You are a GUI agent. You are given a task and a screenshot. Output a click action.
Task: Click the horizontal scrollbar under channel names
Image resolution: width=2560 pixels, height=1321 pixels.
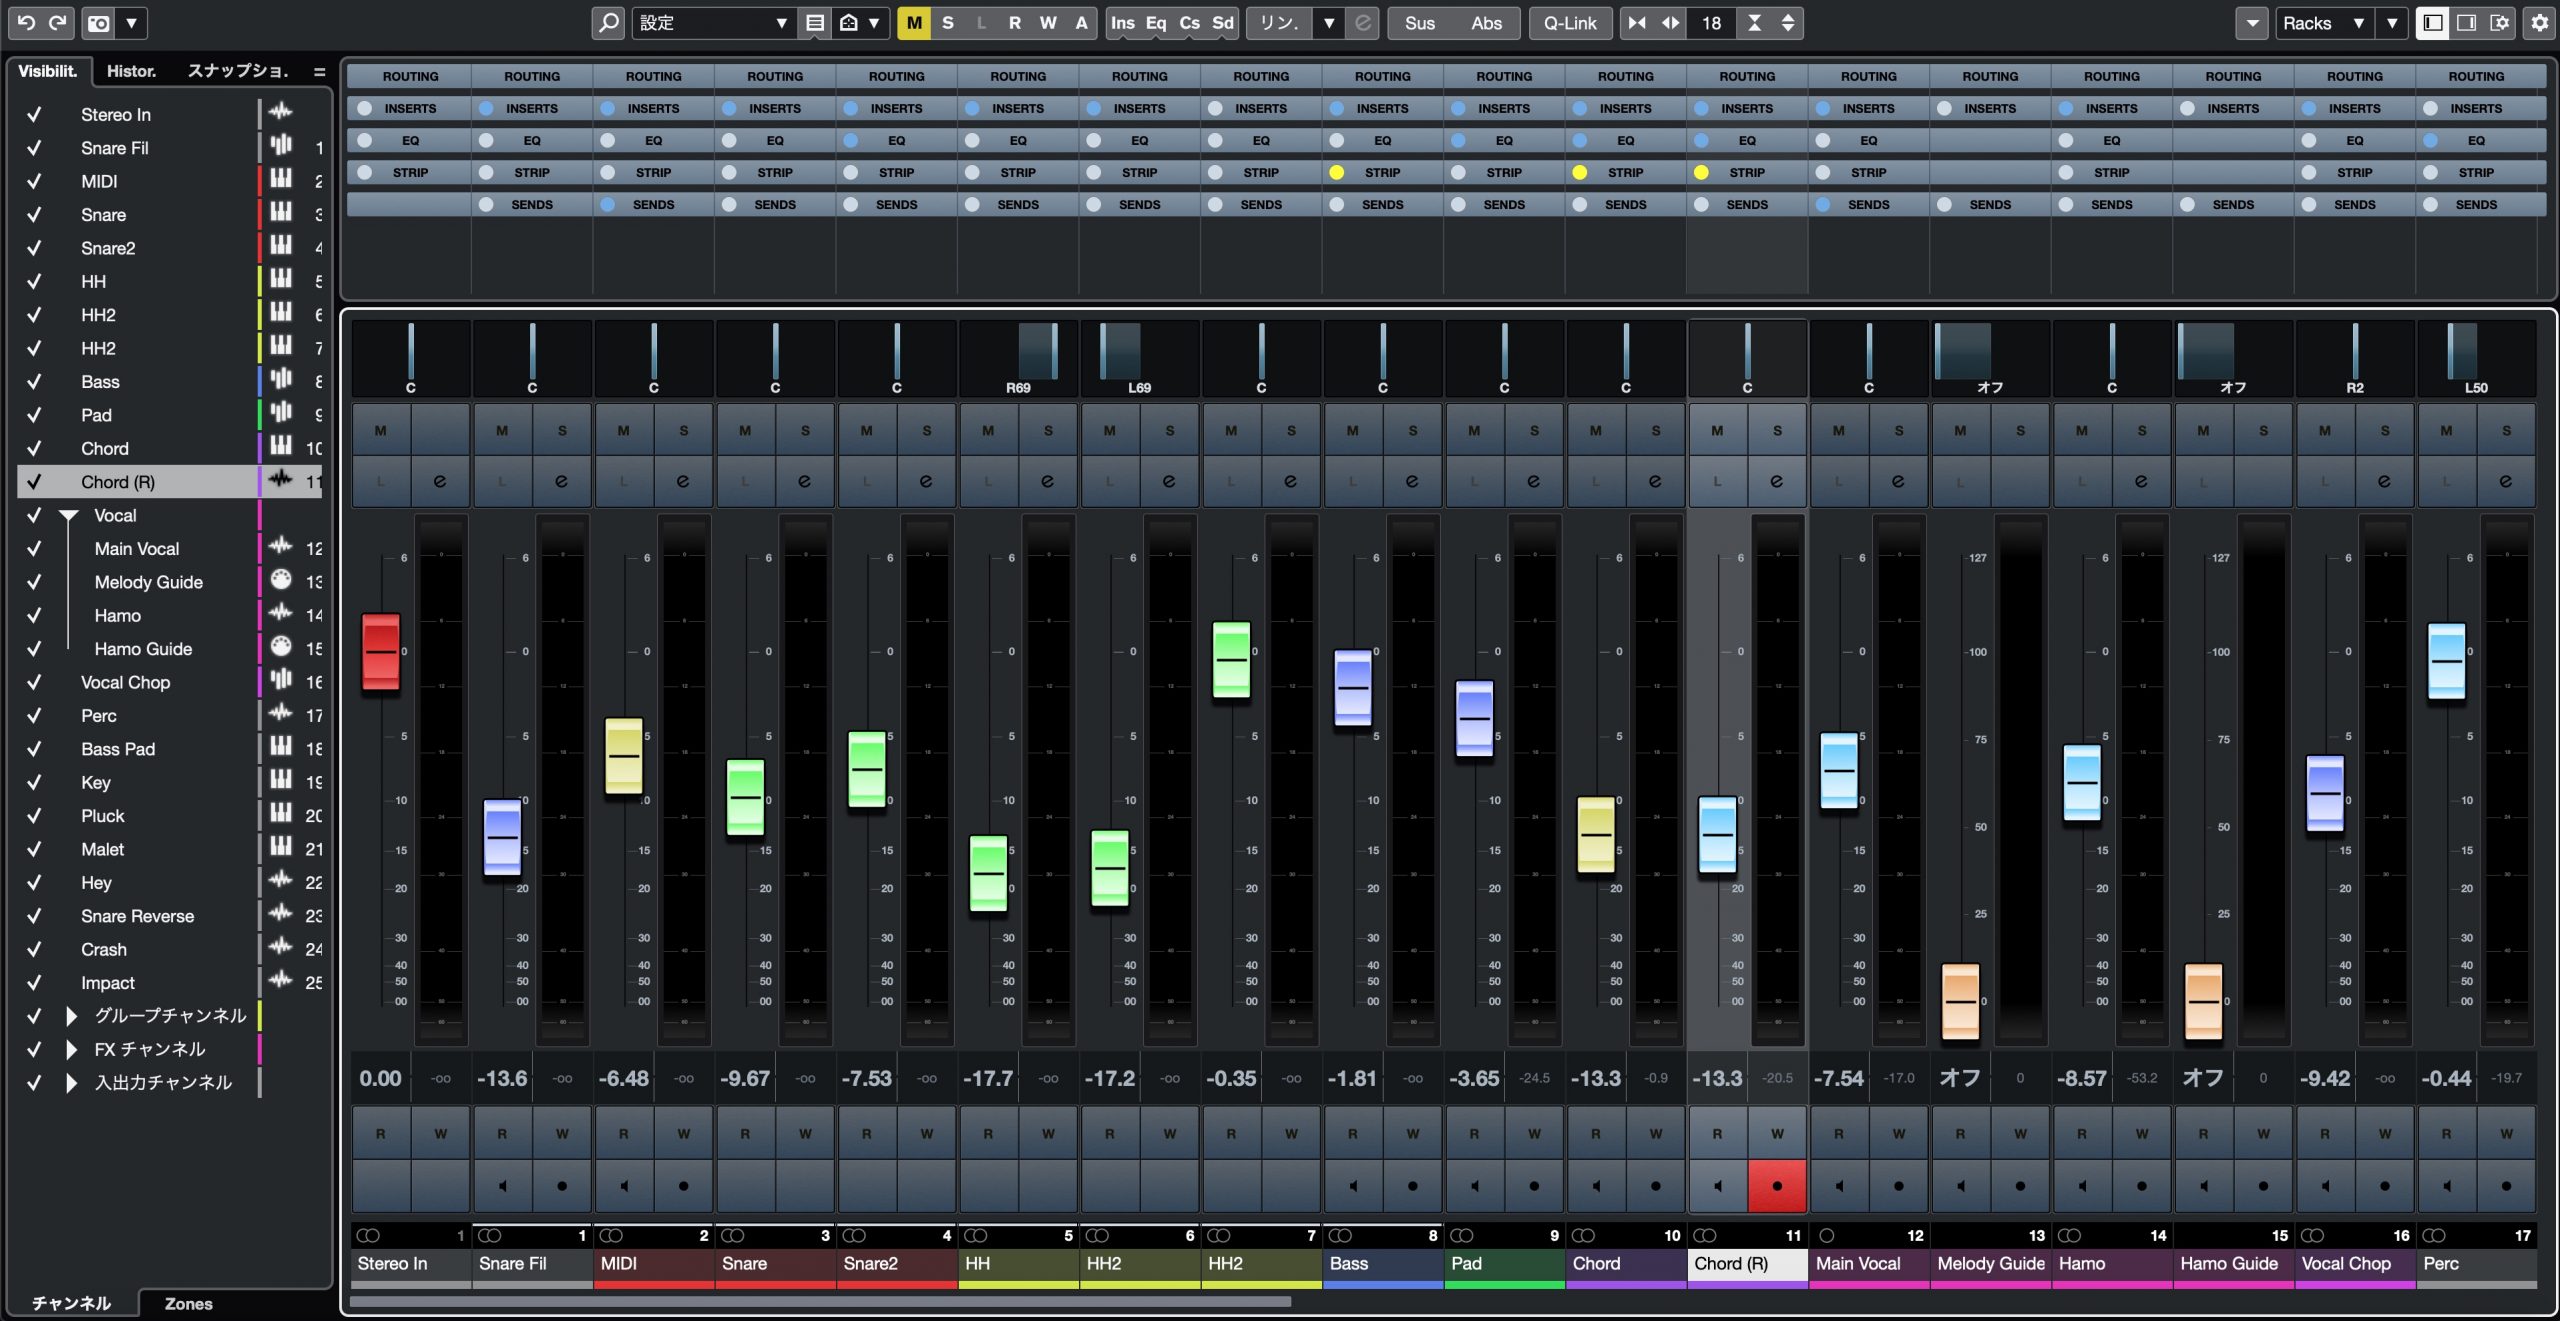coord(820,1302)
